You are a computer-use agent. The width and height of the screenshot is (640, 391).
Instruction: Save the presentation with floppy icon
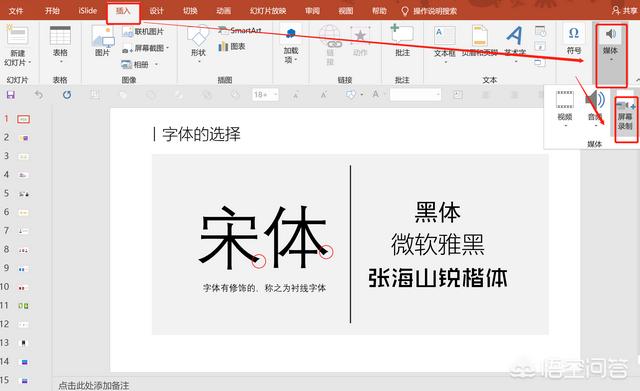(x=11, y=95)
